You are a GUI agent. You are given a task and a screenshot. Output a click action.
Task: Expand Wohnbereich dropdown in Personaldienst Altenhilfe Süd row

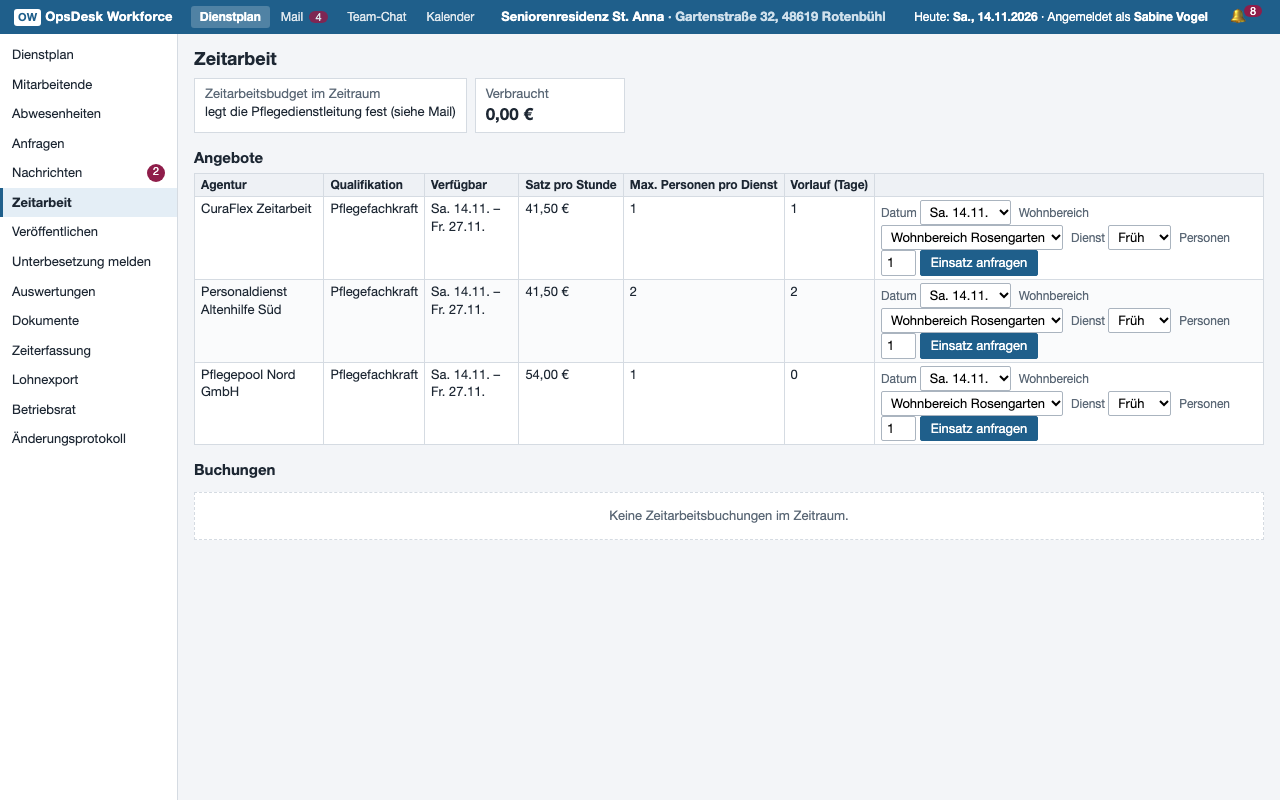[972, 320]
